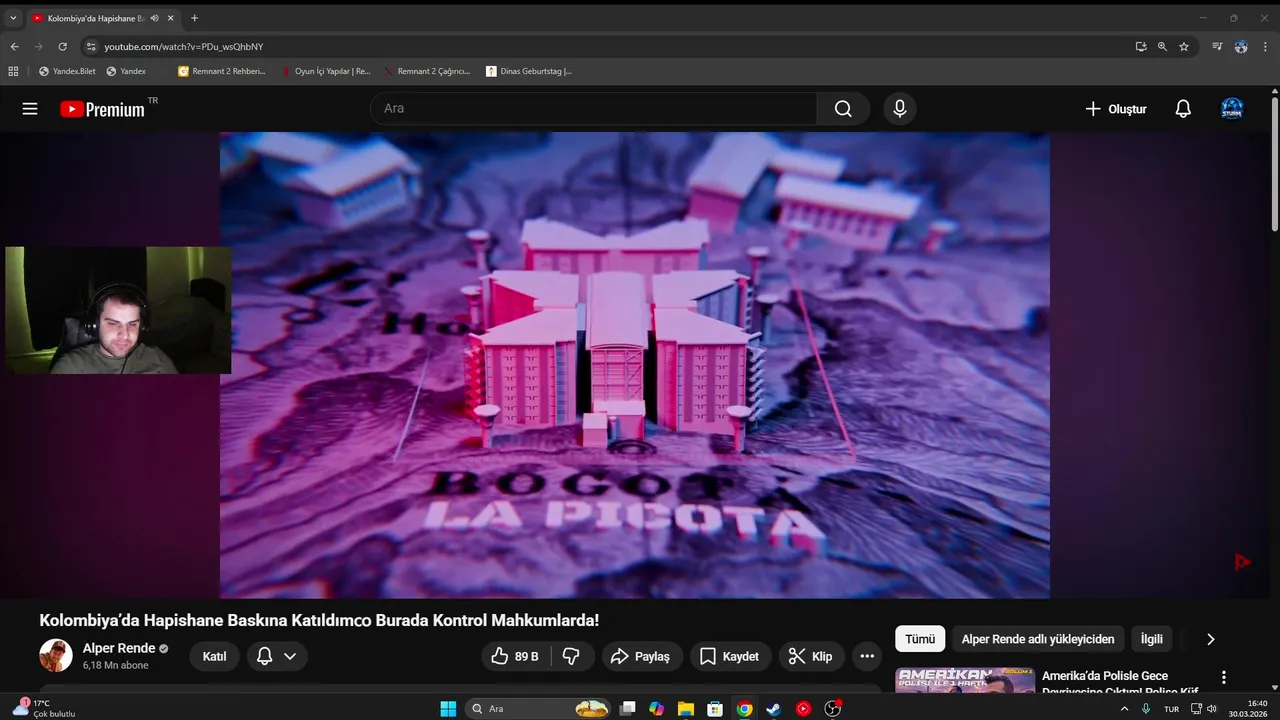Open Yandex bookmark

click(x=126, y=71)
